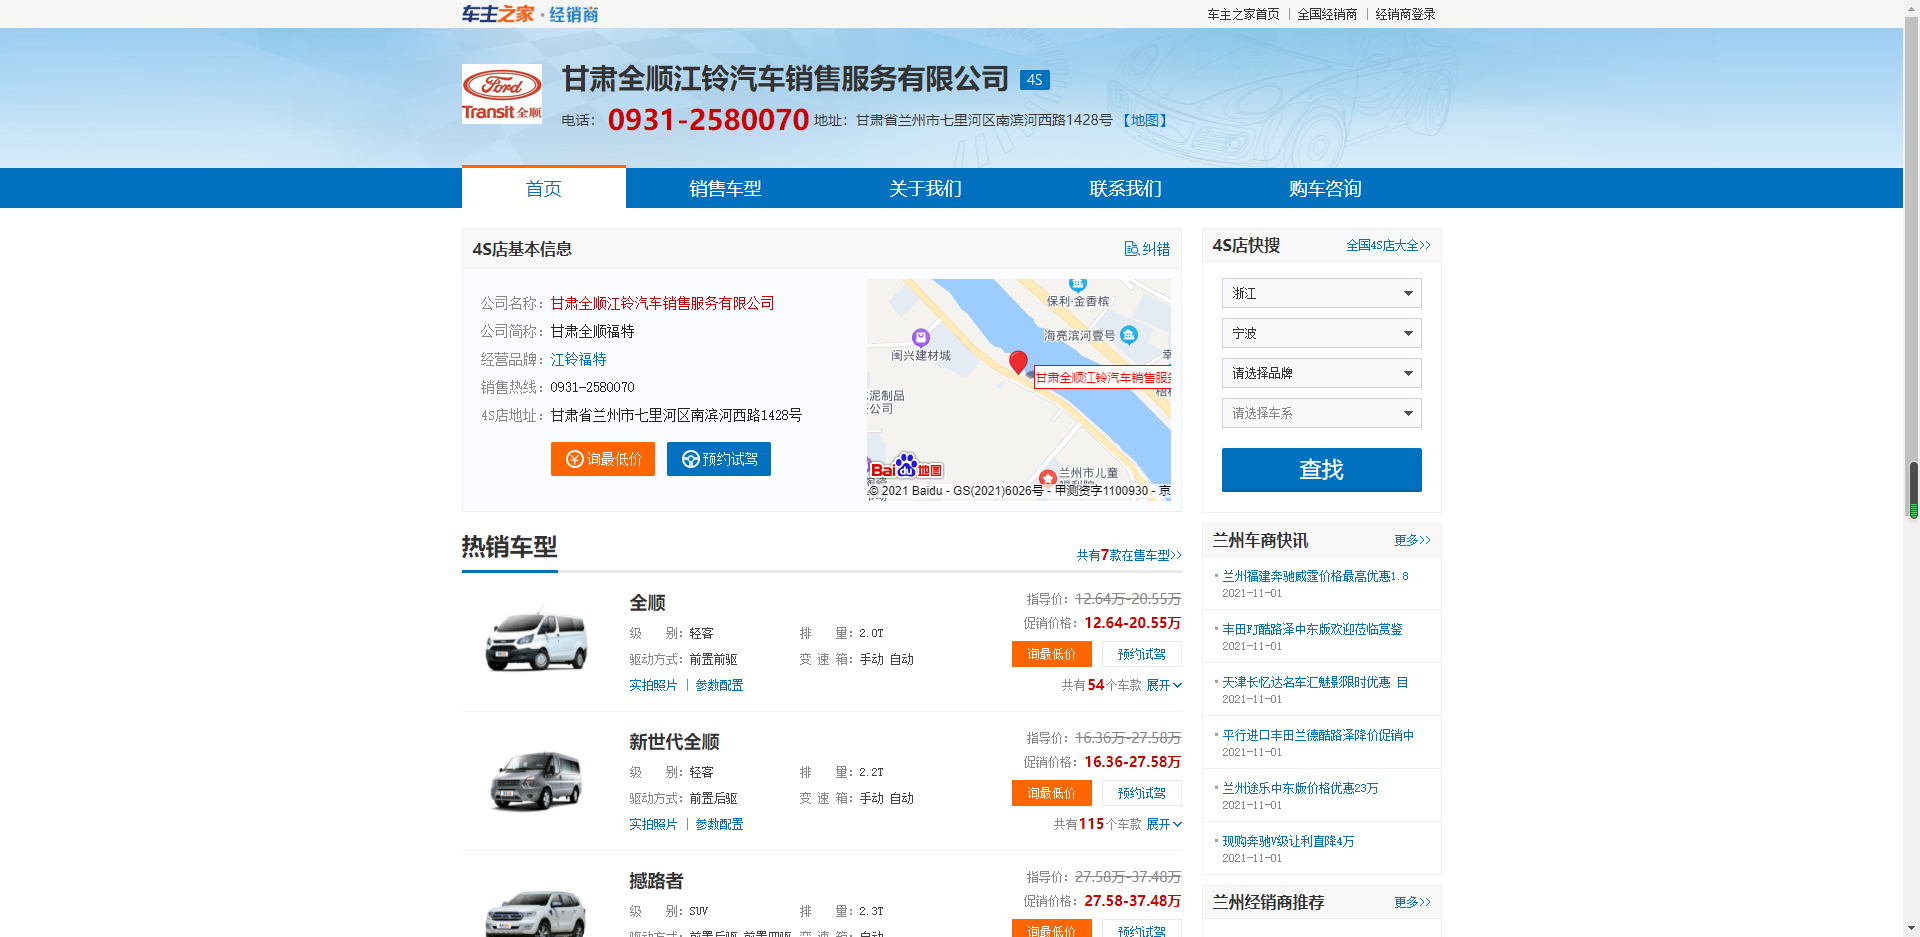This screenshot has width=1920, height=937.
Task: Click the Baidu map of dealer location
Action: click(x=1019, y=389)
